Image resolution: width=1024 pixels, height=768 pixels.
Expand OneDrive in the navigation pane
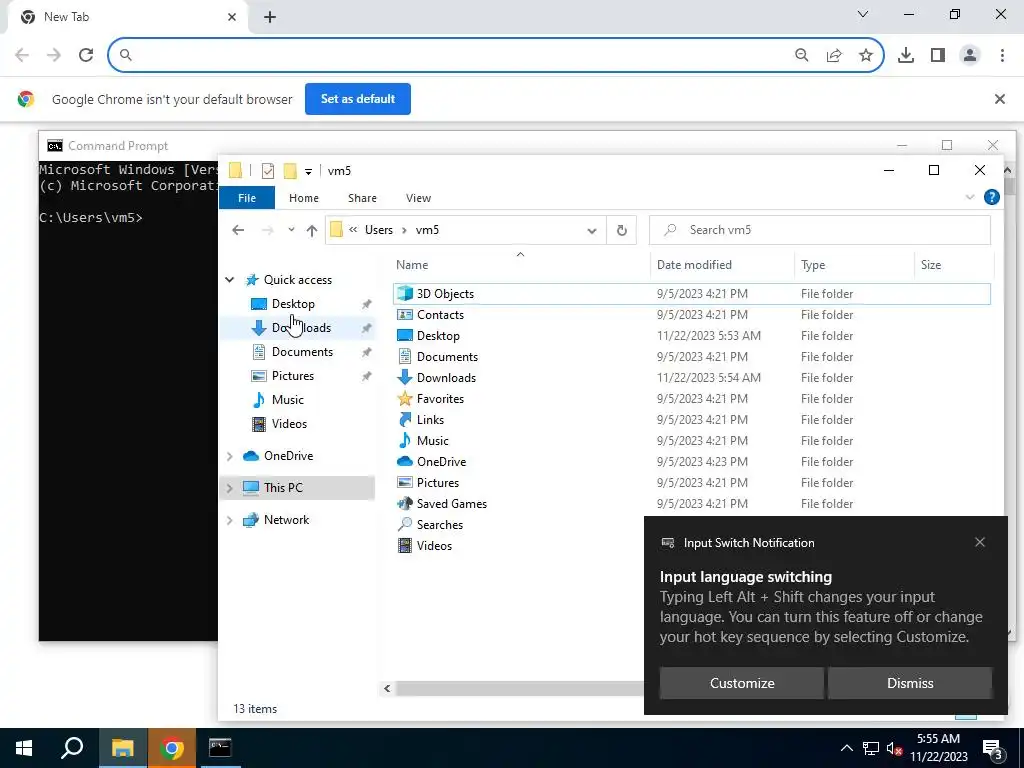point(229,456)
